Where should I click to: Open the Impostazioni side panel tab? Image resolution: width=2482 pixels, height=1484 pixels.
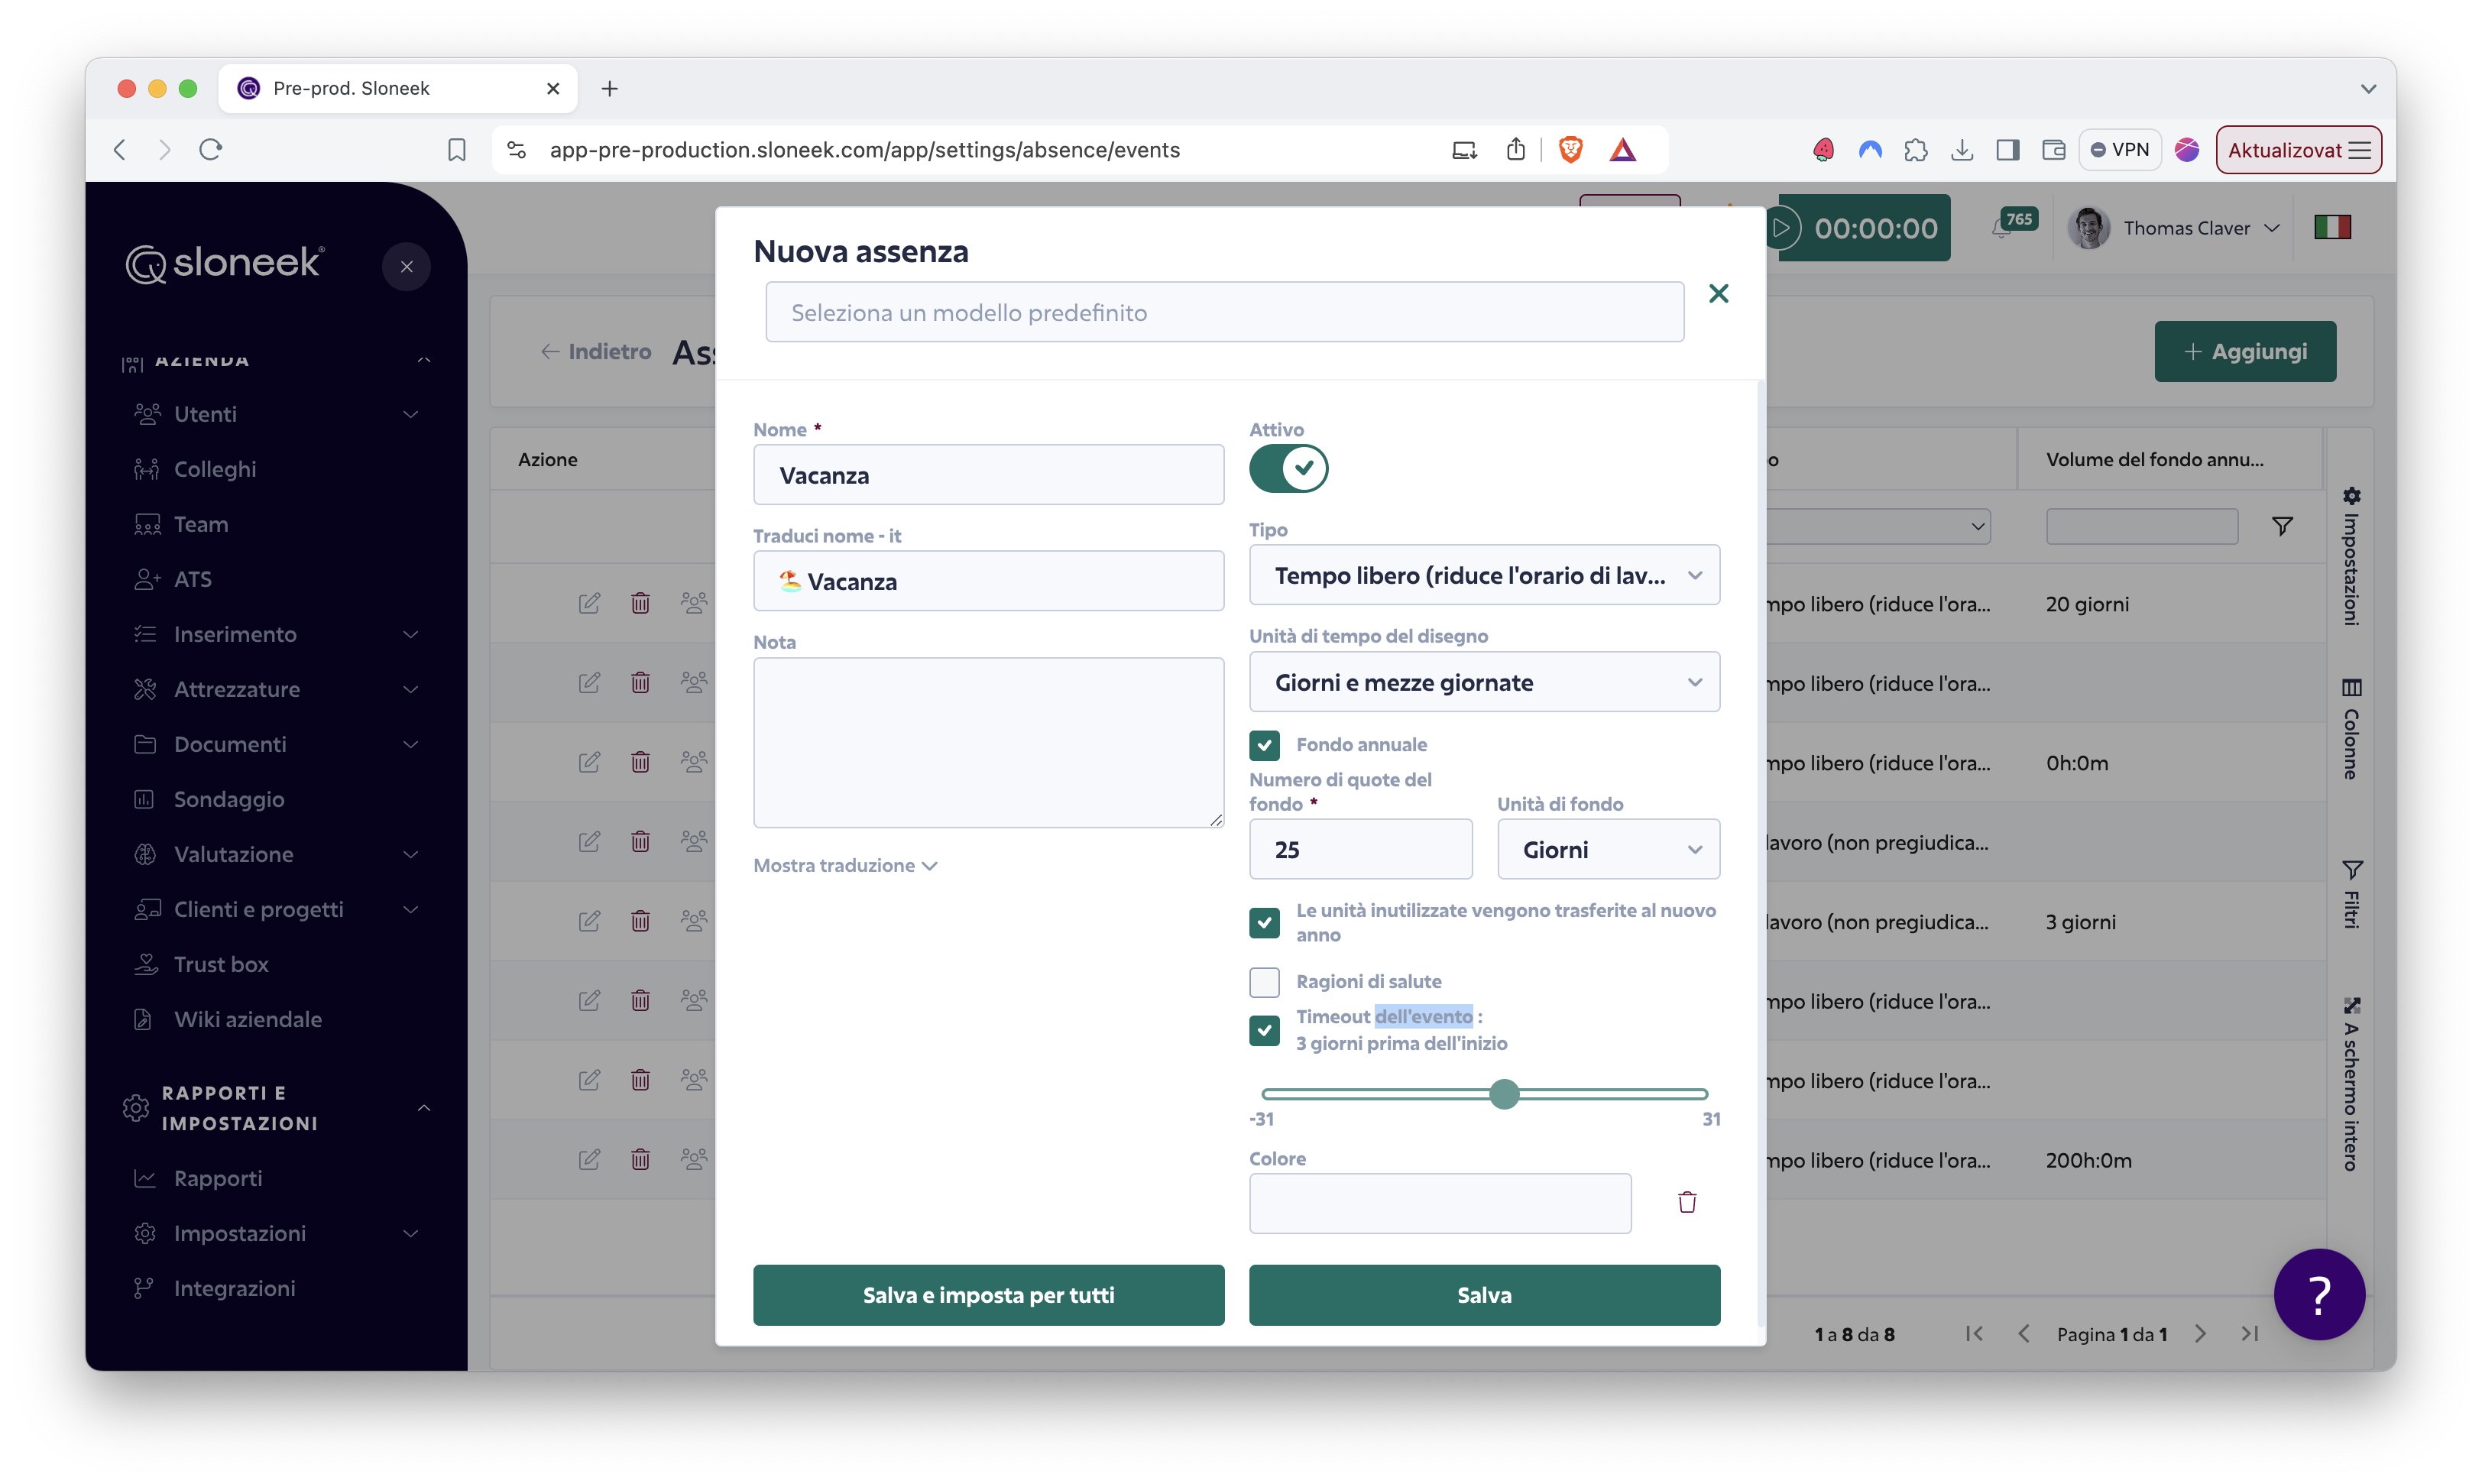point(2351,556)
